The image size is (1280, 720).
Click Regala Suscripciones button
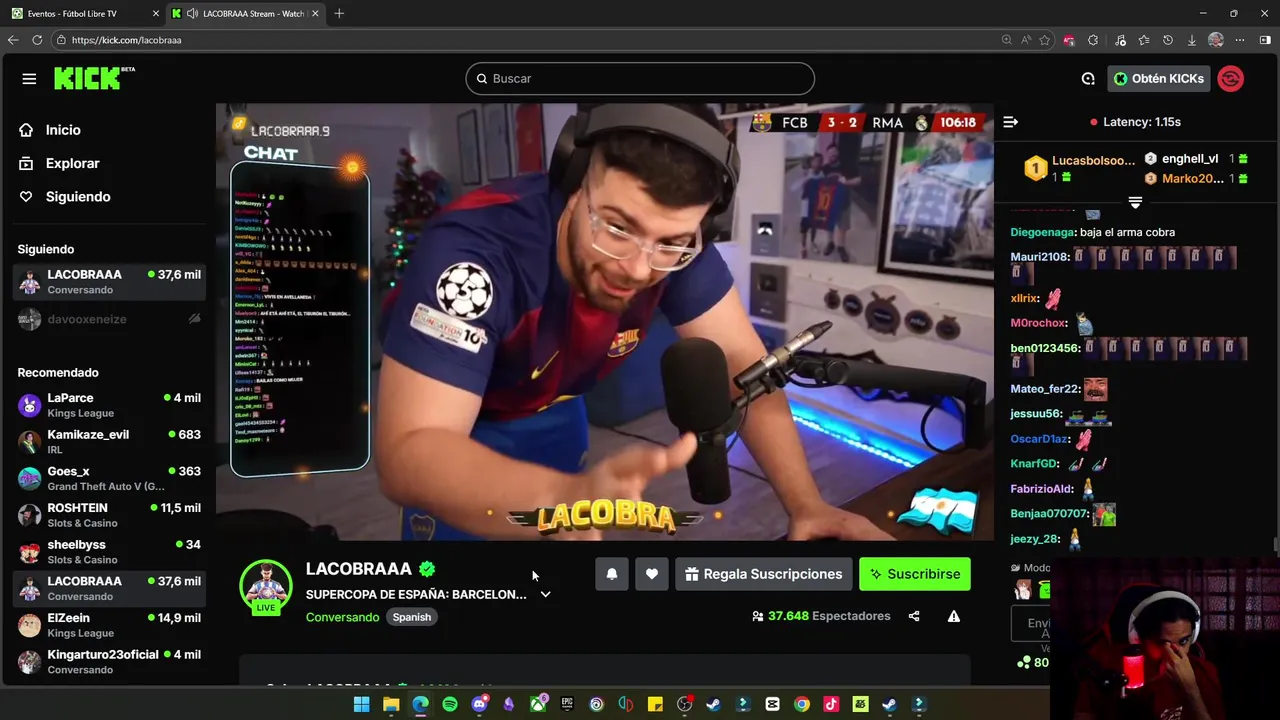pos(764,574)
